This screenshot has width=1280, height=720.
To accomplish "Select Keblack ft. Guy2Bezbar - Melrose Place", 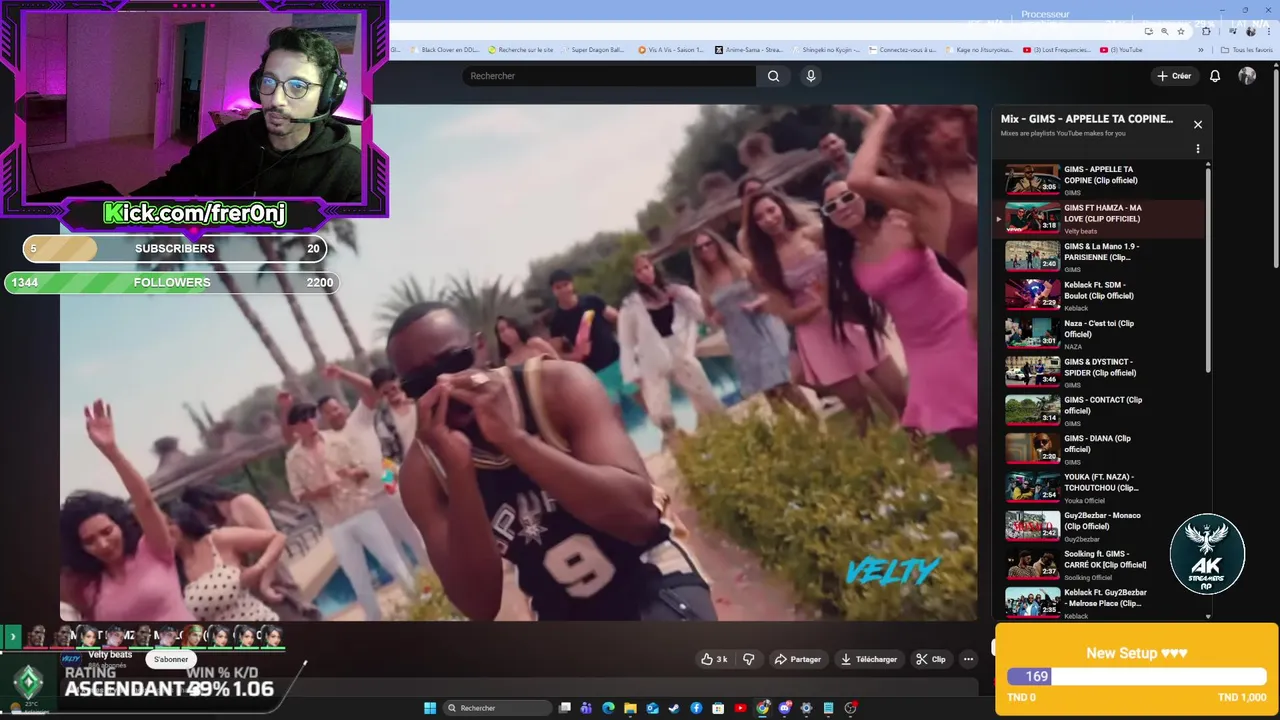I will click(x=1100, y=603).
